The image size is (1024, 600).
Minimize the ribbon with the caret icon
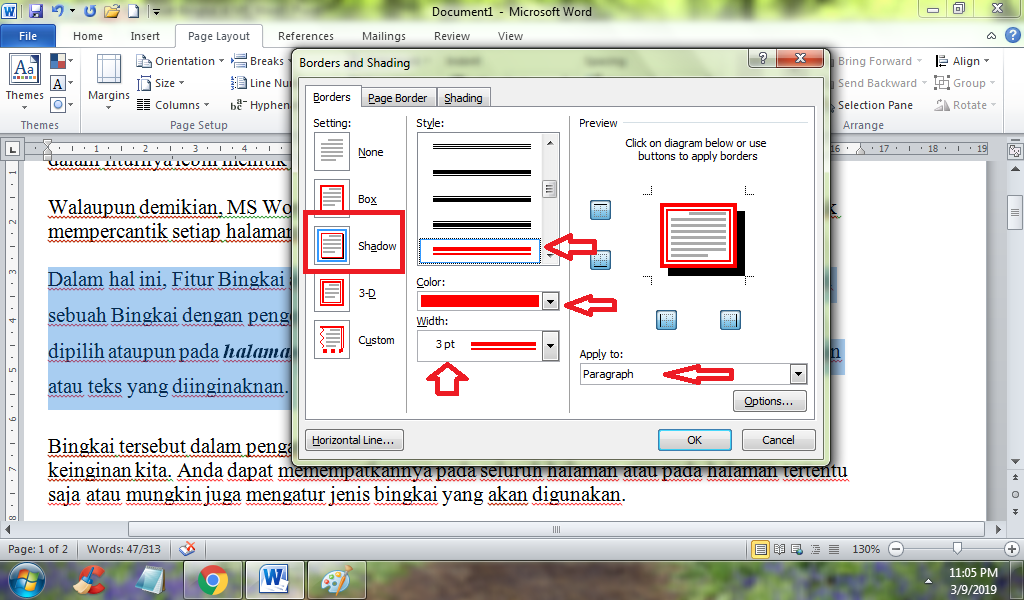pos(991,36)
